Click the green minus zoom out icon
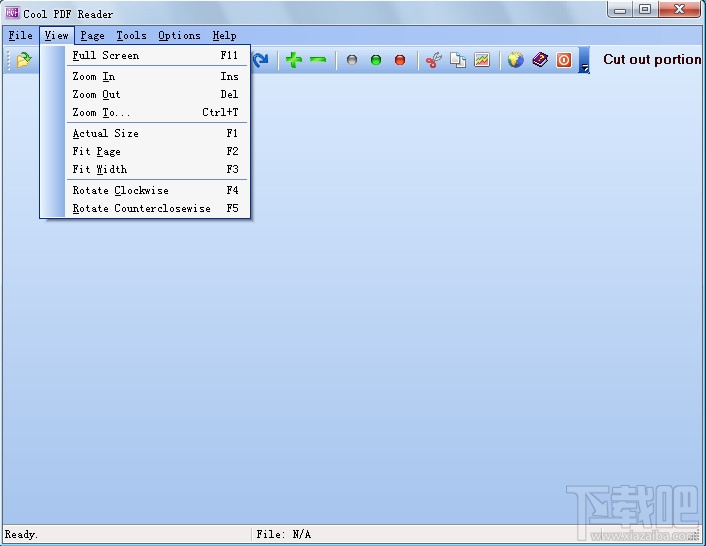 [x=318, y=60]
